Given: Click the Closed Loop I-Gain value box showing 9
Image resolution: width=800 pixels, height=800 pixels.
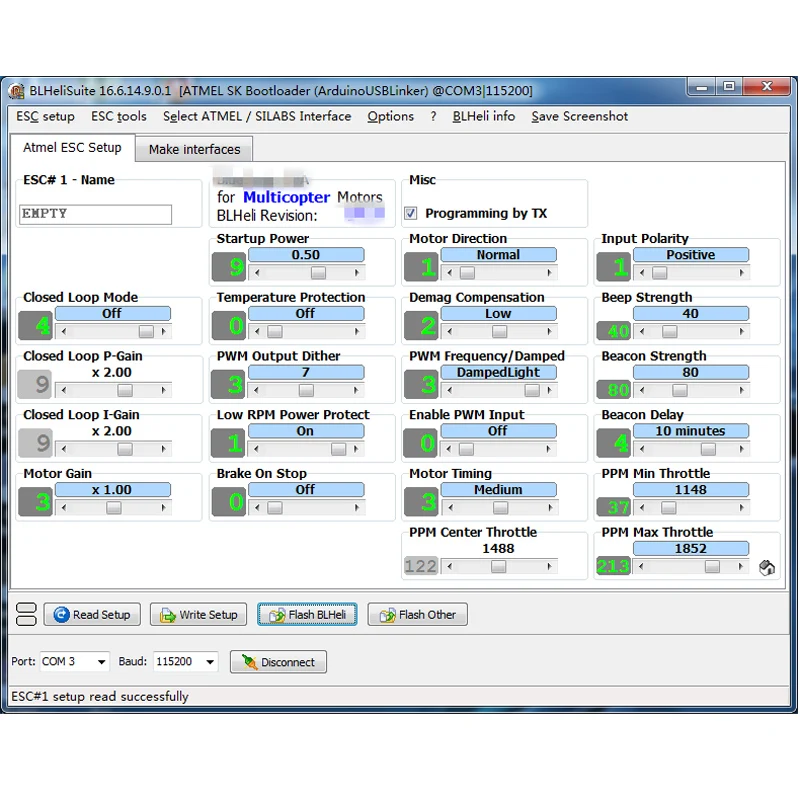Looking at the screenshot, I should tap(35, 443).
